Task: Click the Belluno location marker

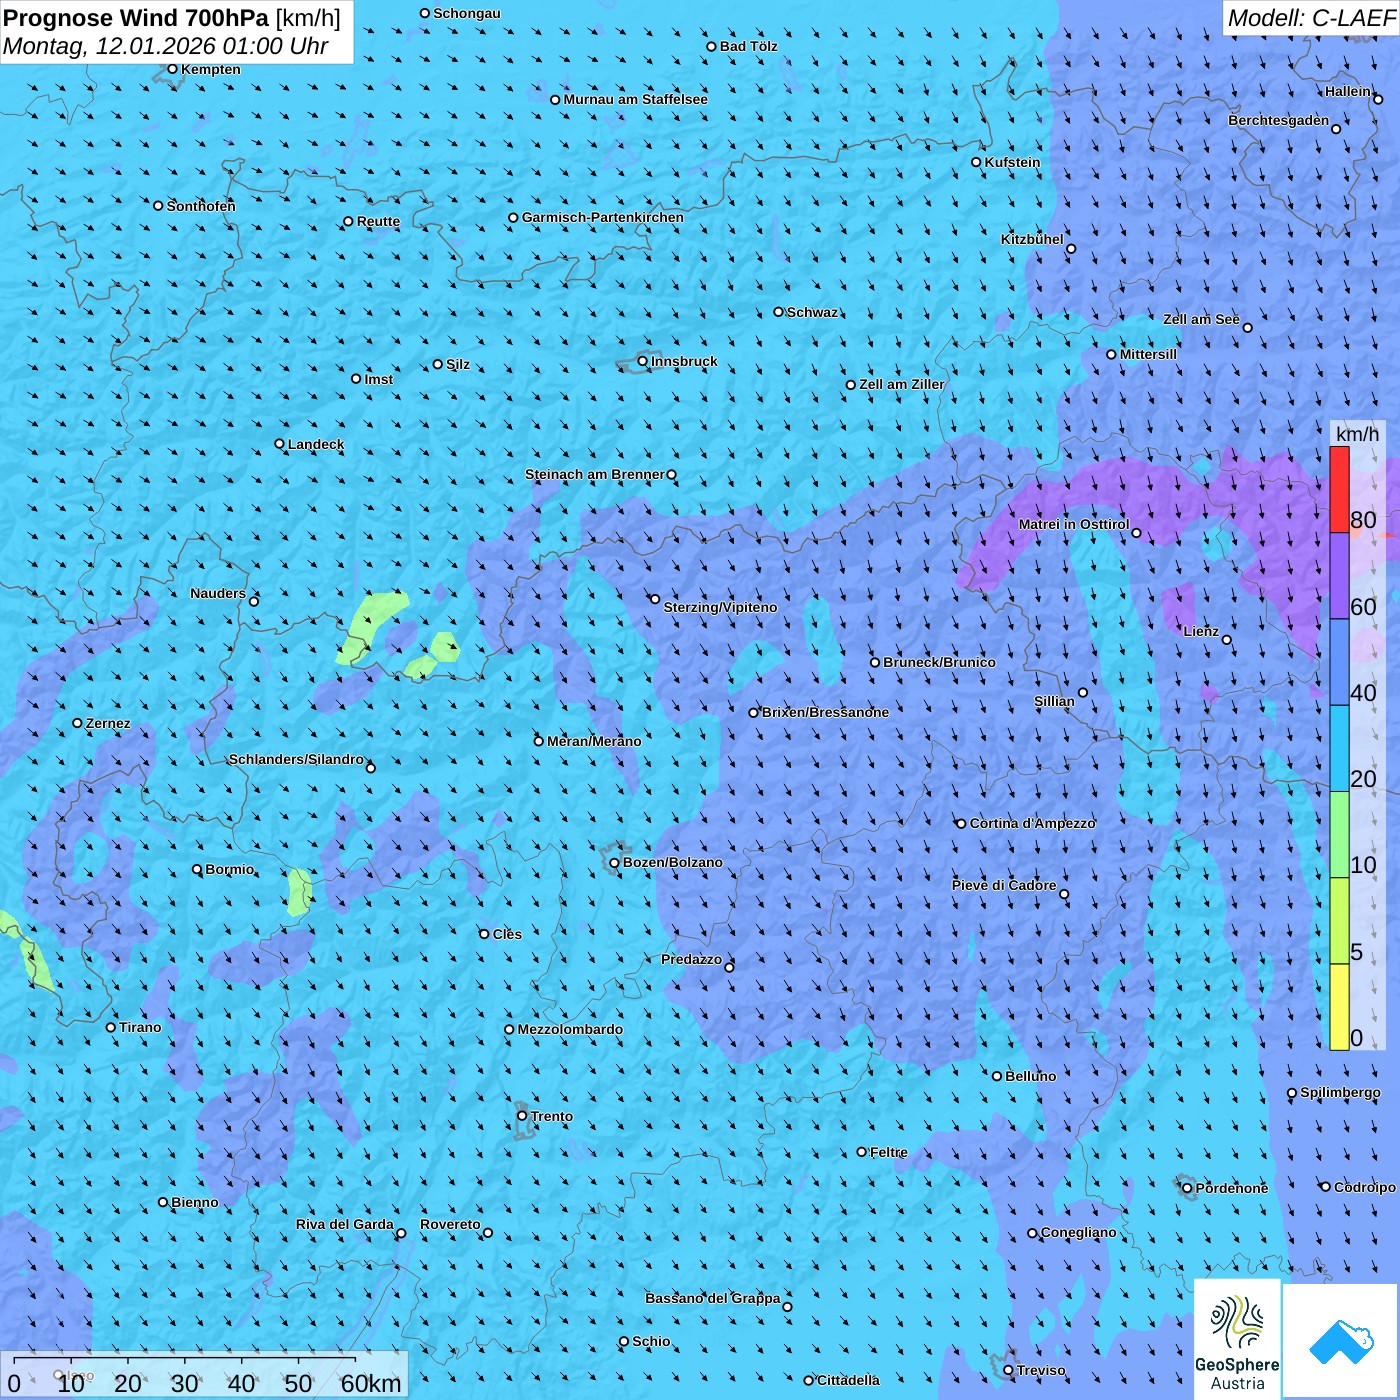Action: point(997,1076)
